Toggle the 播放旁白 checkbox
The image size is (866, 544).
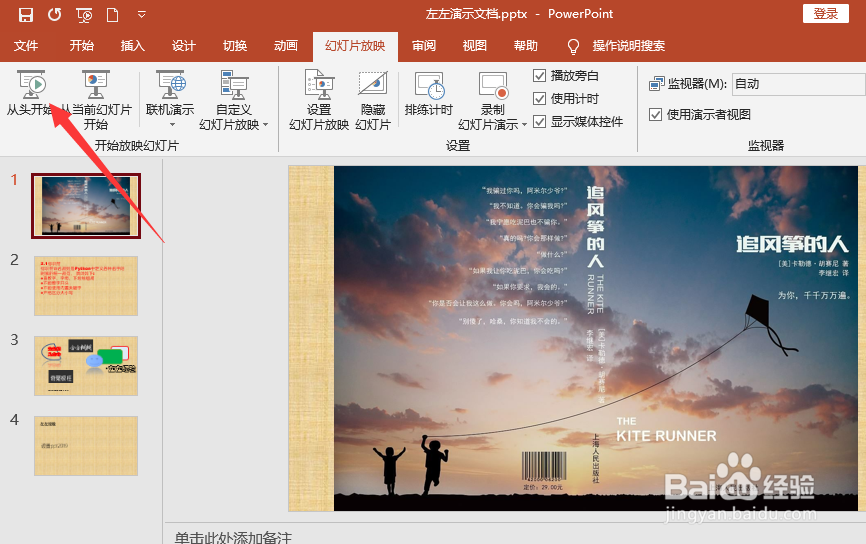pyautogui.click(x=540, y=76)
